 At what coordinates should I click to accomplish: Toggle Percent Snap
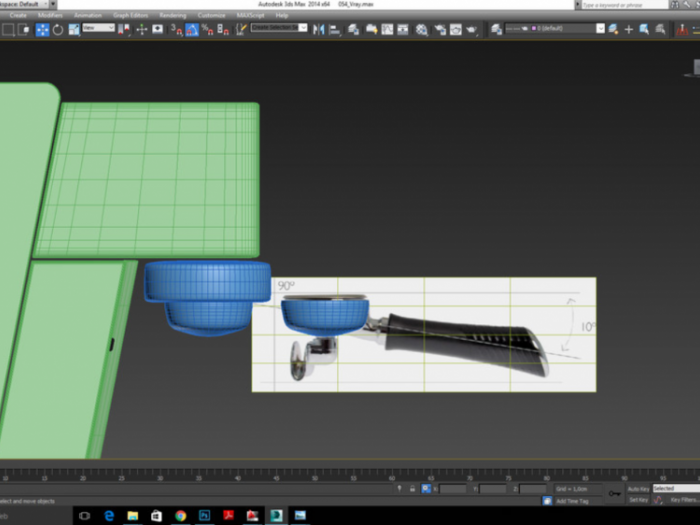click(x=207, y=30)
